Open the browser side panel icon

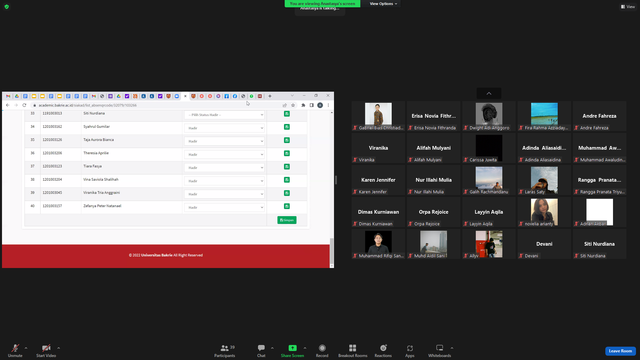pyautogui.click(x=311, y=105)
